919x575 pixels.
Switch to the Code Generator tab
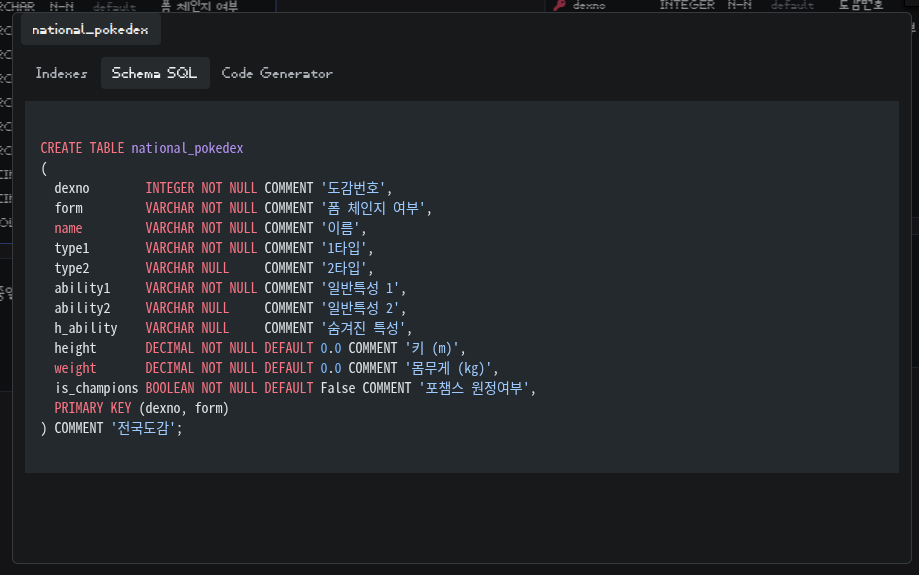[277, 73]
